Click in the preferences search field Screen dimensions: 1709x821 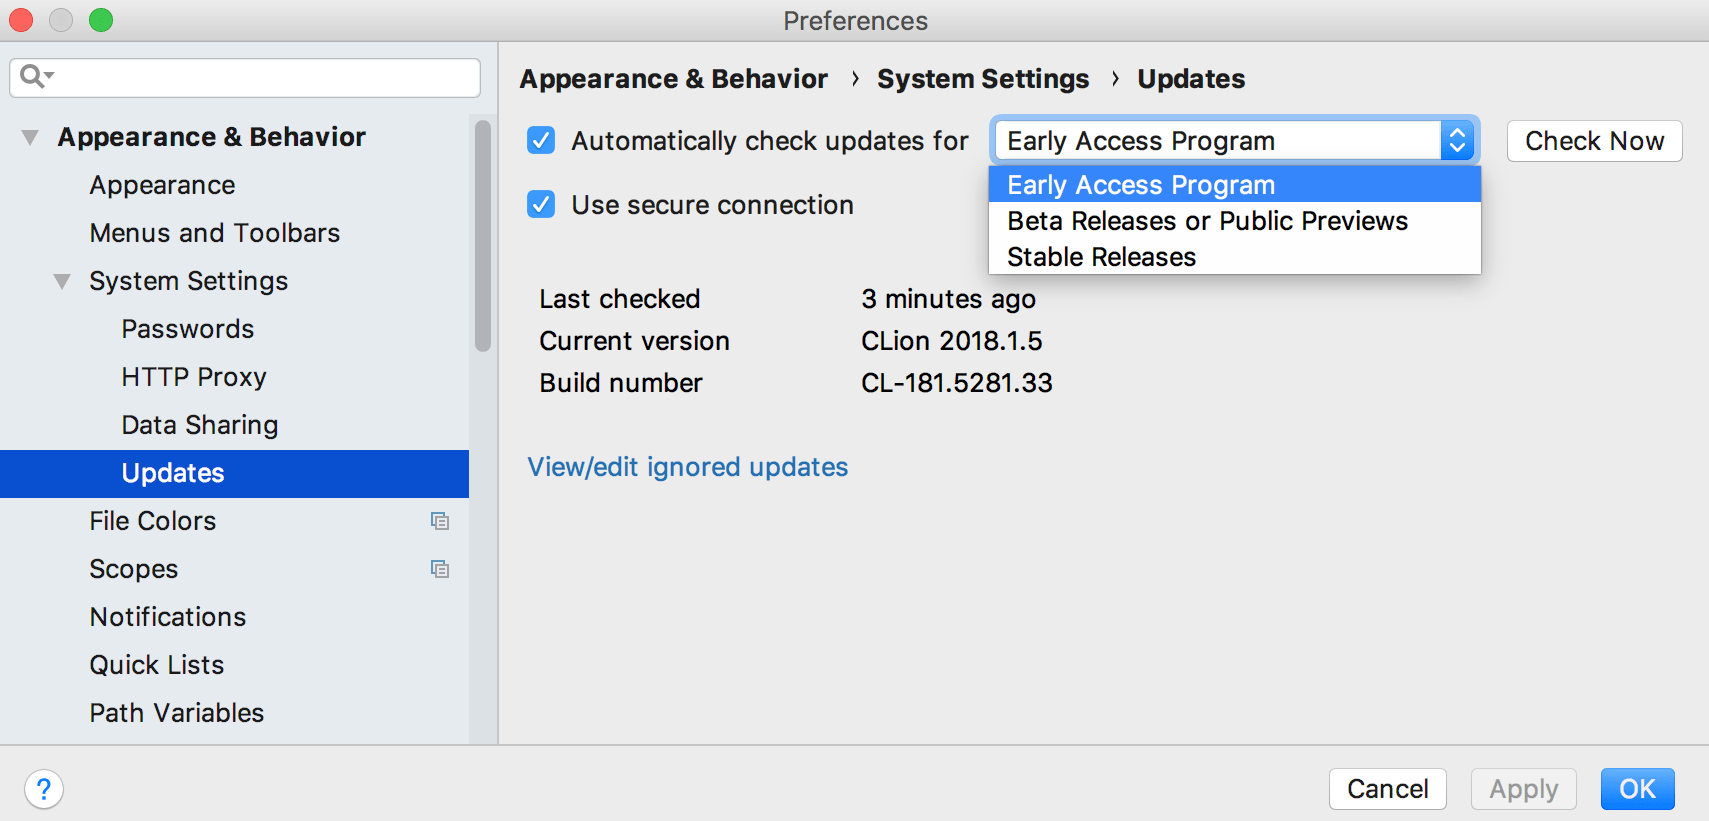click(x=260, y=77)
